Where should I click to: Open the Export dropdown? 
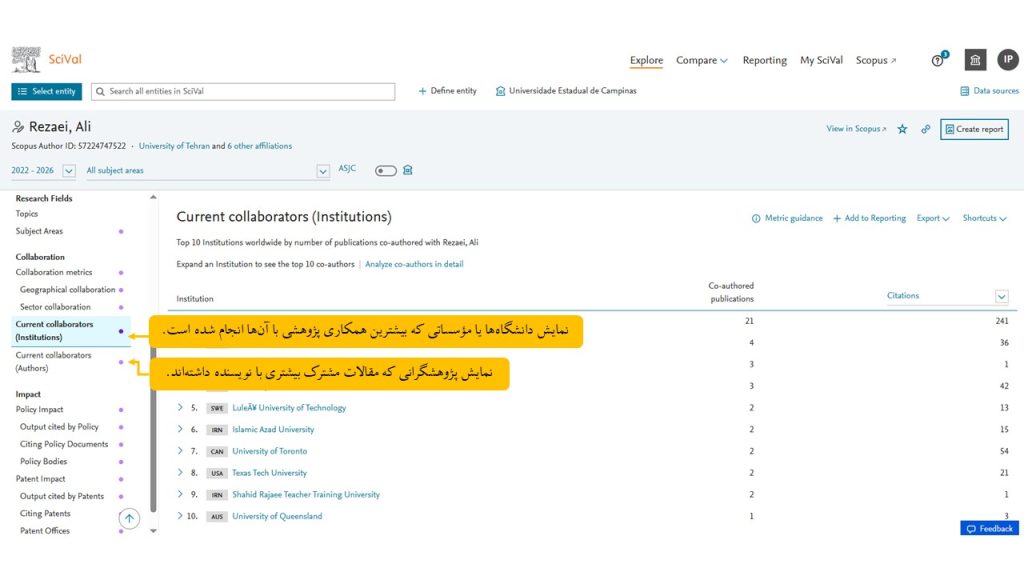[933, 218]
